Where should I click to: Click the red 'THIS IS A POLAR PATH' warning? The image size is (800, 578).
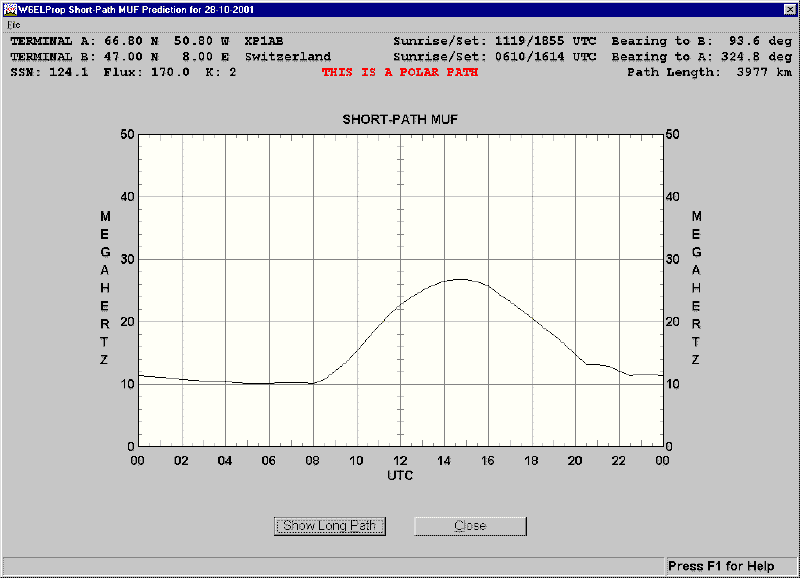coord(400,72)
